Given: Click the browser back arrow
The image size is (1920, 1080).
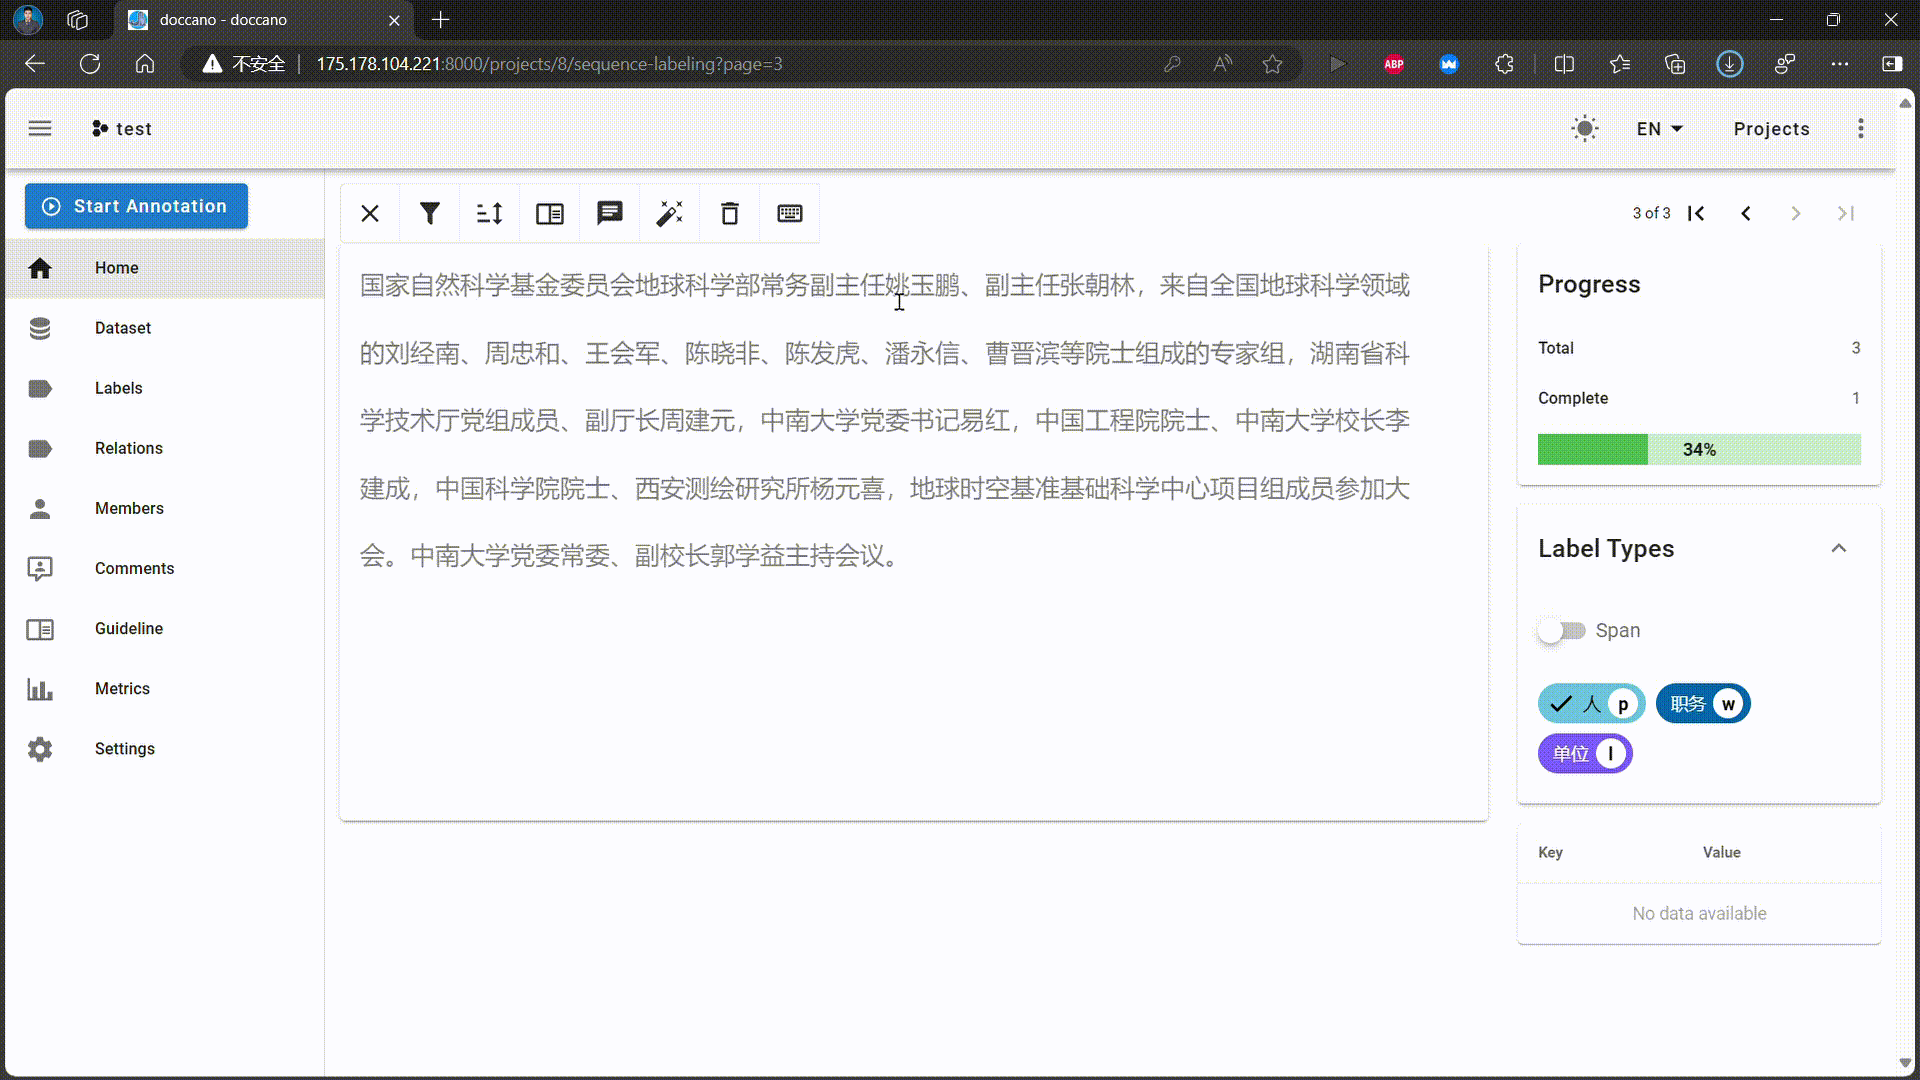Looking at the screenshot, I should point(35,64).
